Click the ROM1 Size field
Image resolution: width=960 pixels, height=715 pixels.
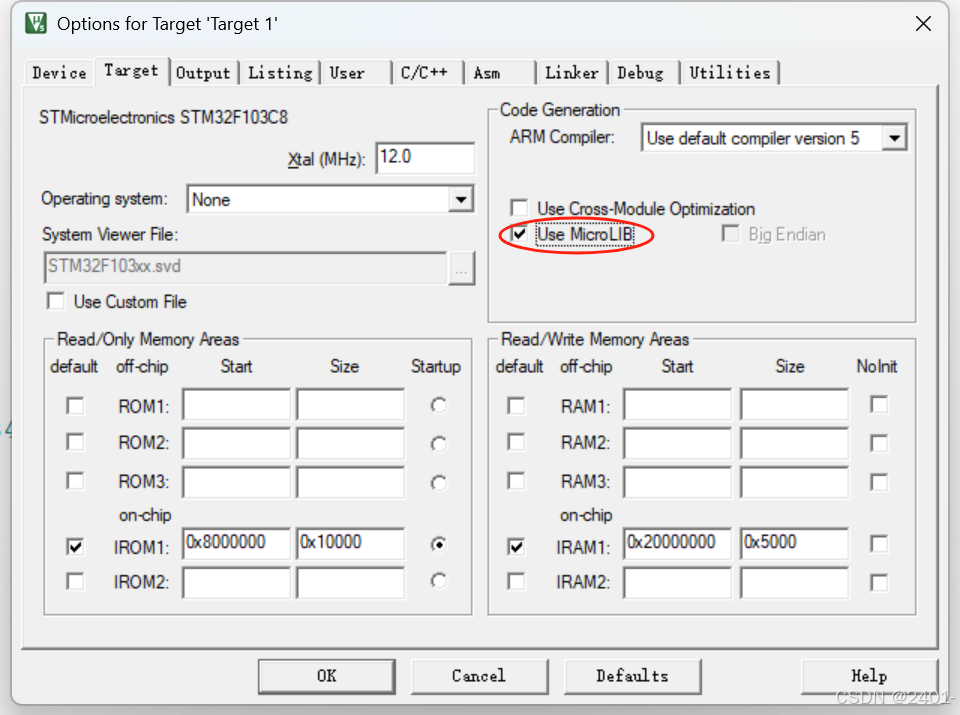(351, 404)
